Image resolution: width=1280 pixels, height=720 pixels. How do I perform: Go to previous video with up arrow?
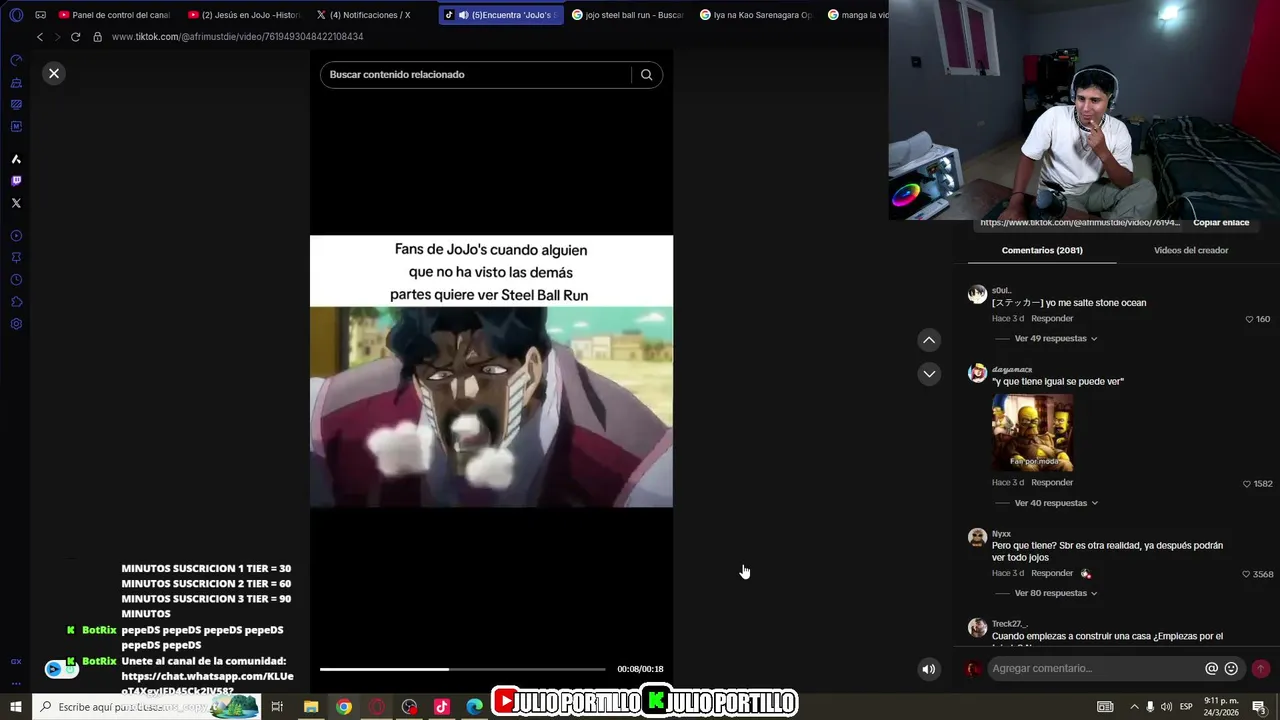click(x=929, y=340)
